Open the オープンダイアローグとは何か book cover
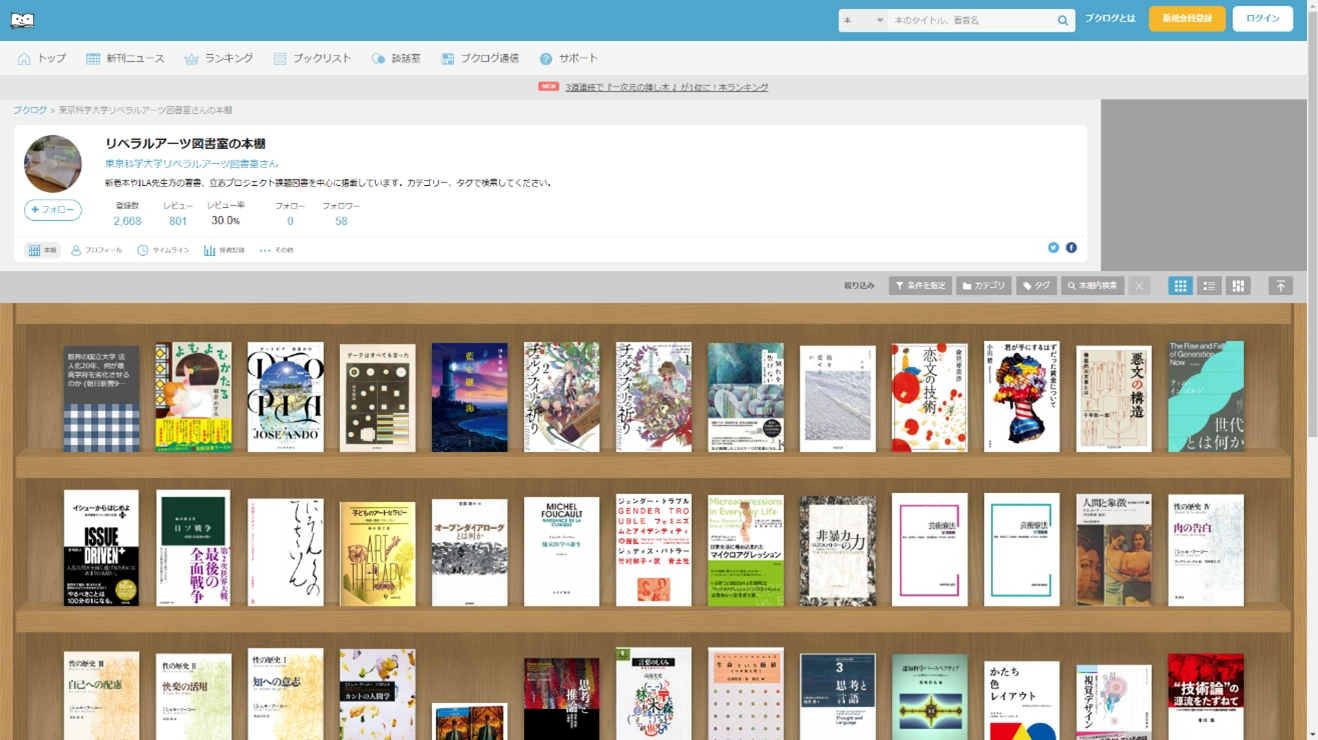This screenshot has width=1318, height=740. point(469,552)
